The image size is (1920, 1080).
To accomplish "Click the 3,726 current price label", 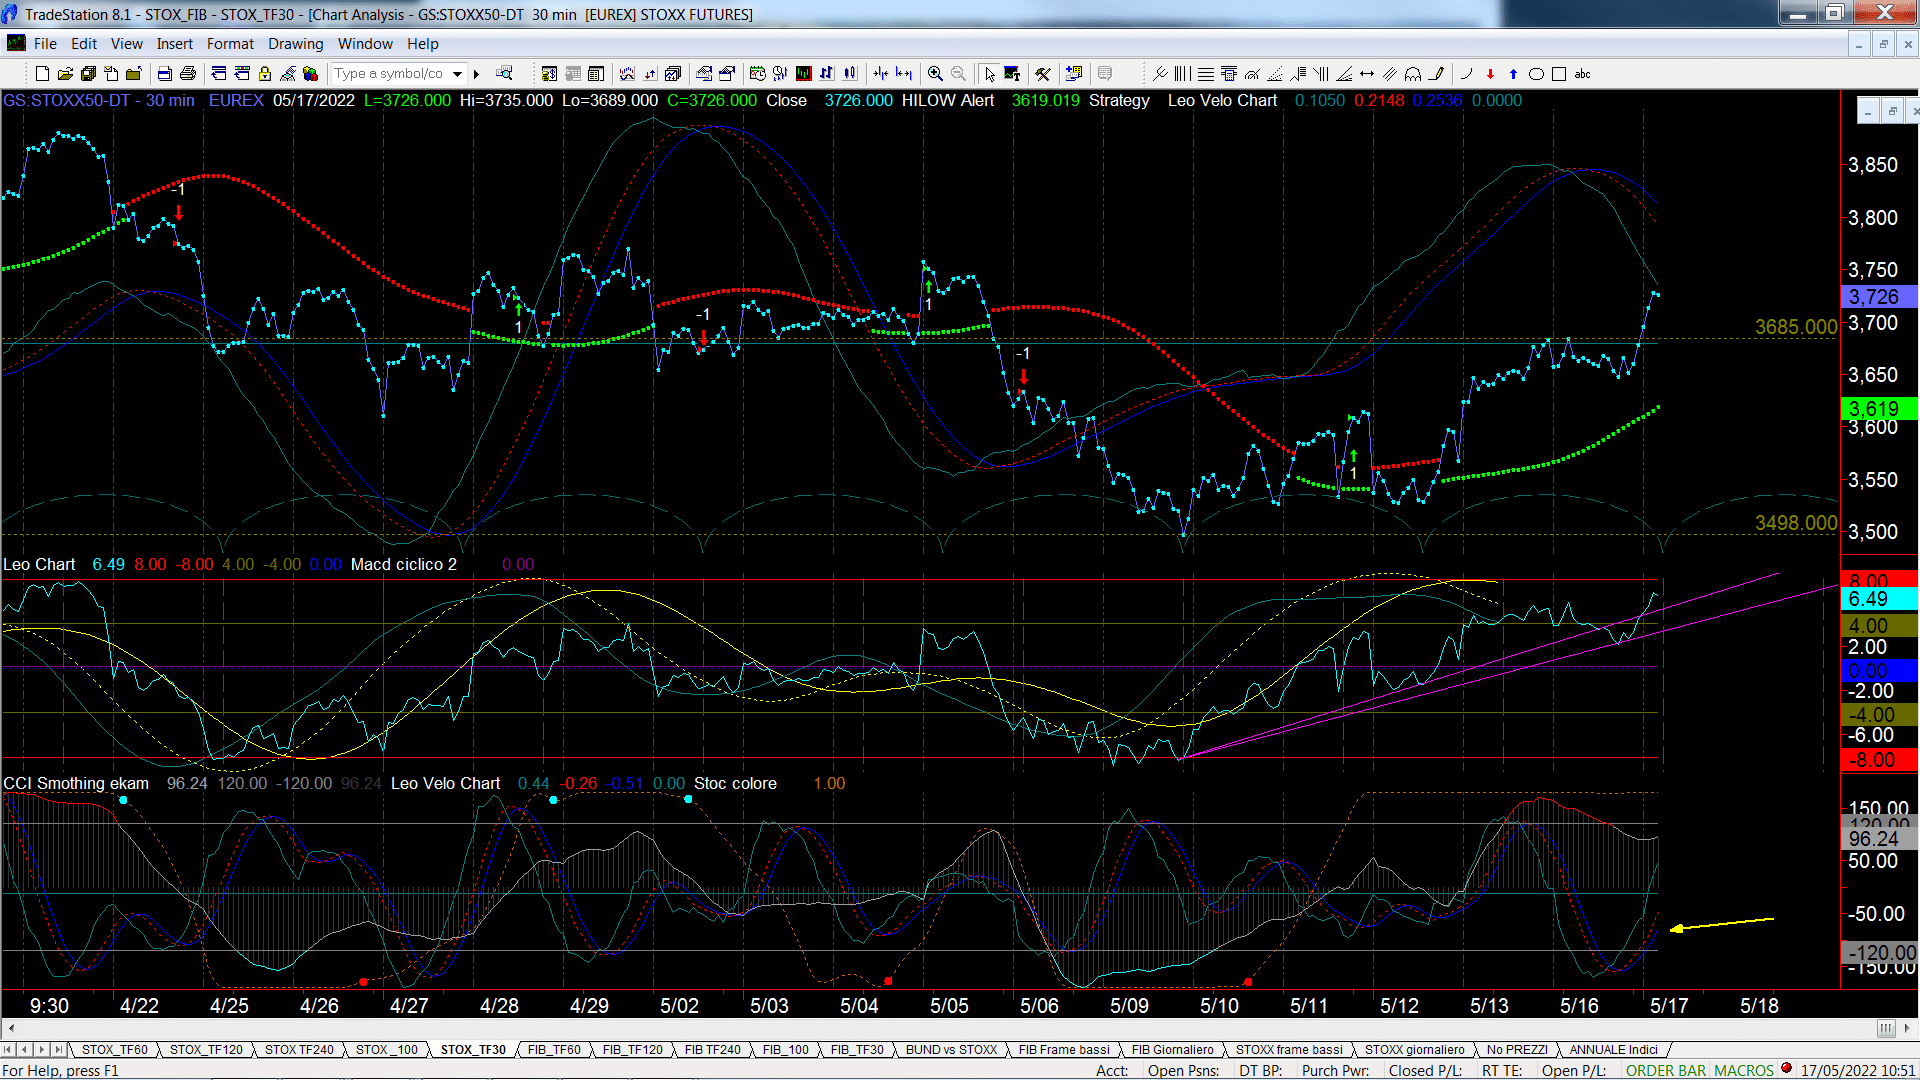I will [x=1879, y=297].
